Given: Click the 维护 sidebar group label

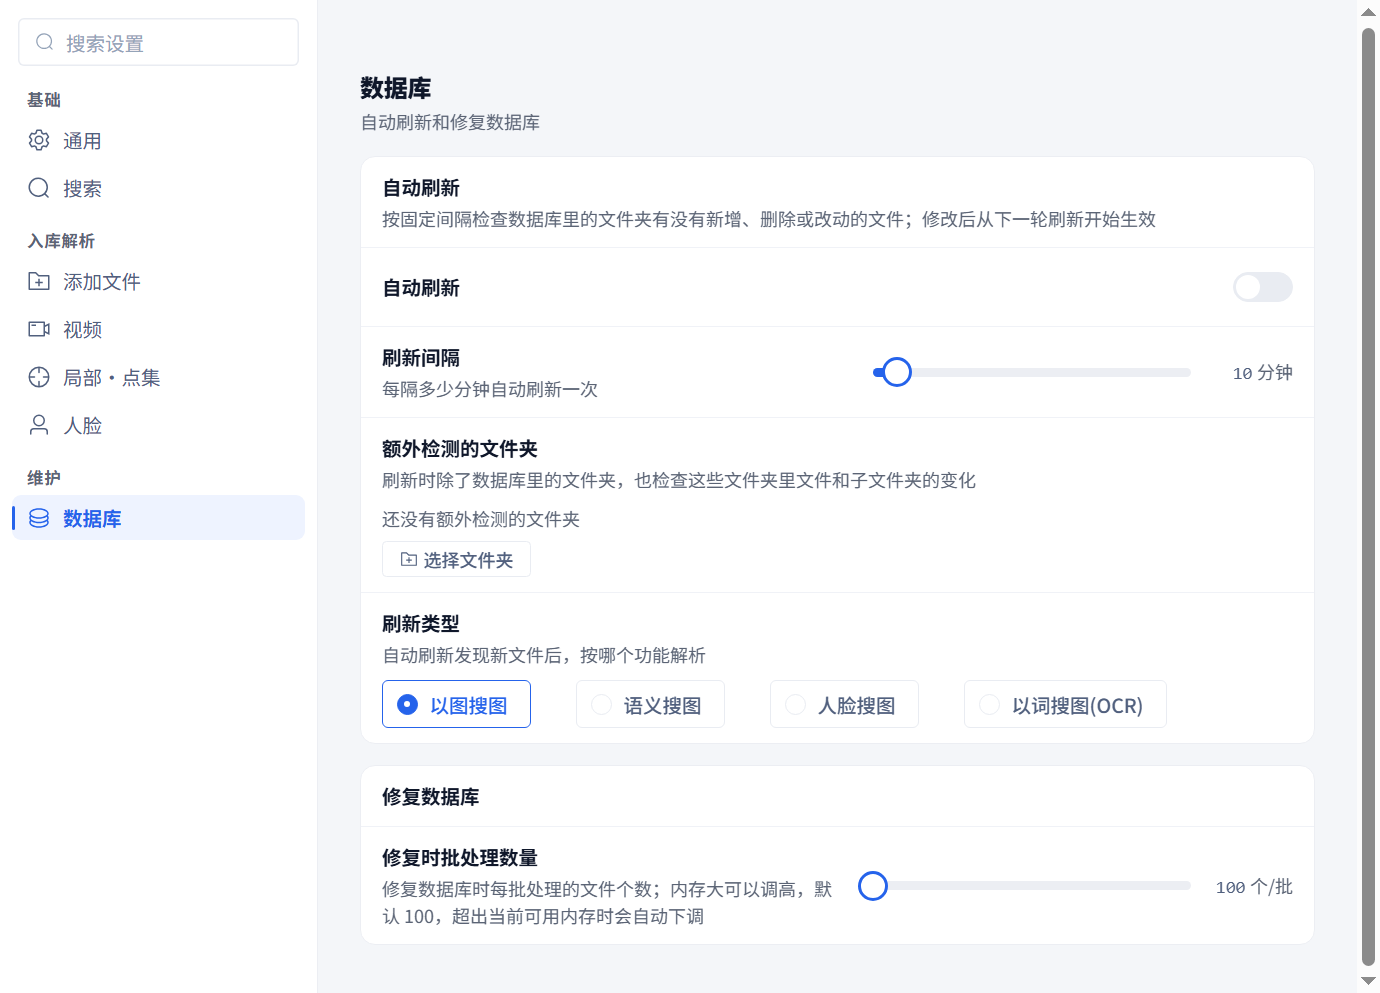Looking at the screenshot, I should pos(44,478).
